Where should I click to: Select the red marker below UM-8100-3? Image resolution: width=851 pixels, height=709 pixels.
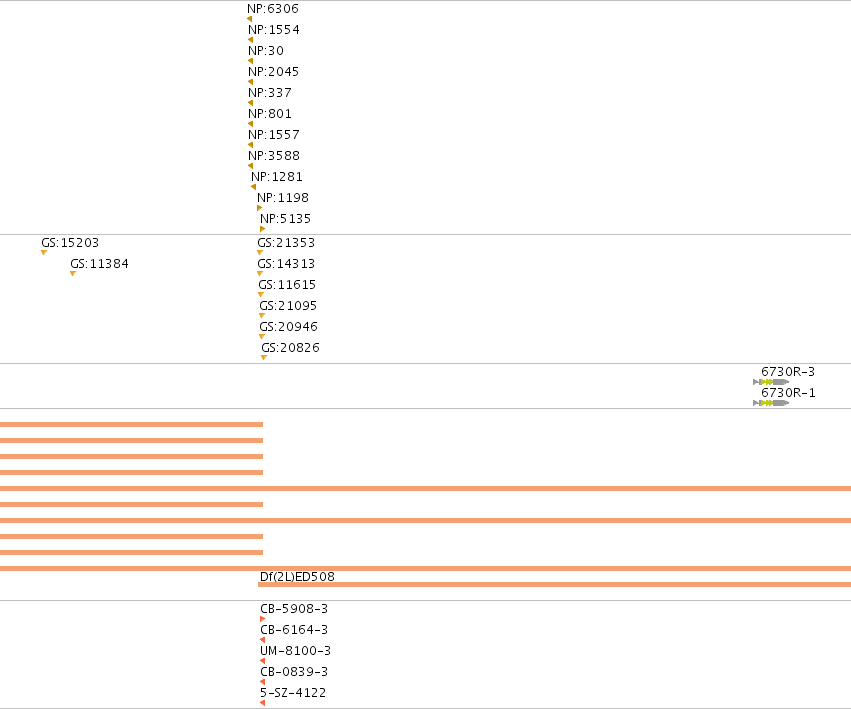click(263, 661)
